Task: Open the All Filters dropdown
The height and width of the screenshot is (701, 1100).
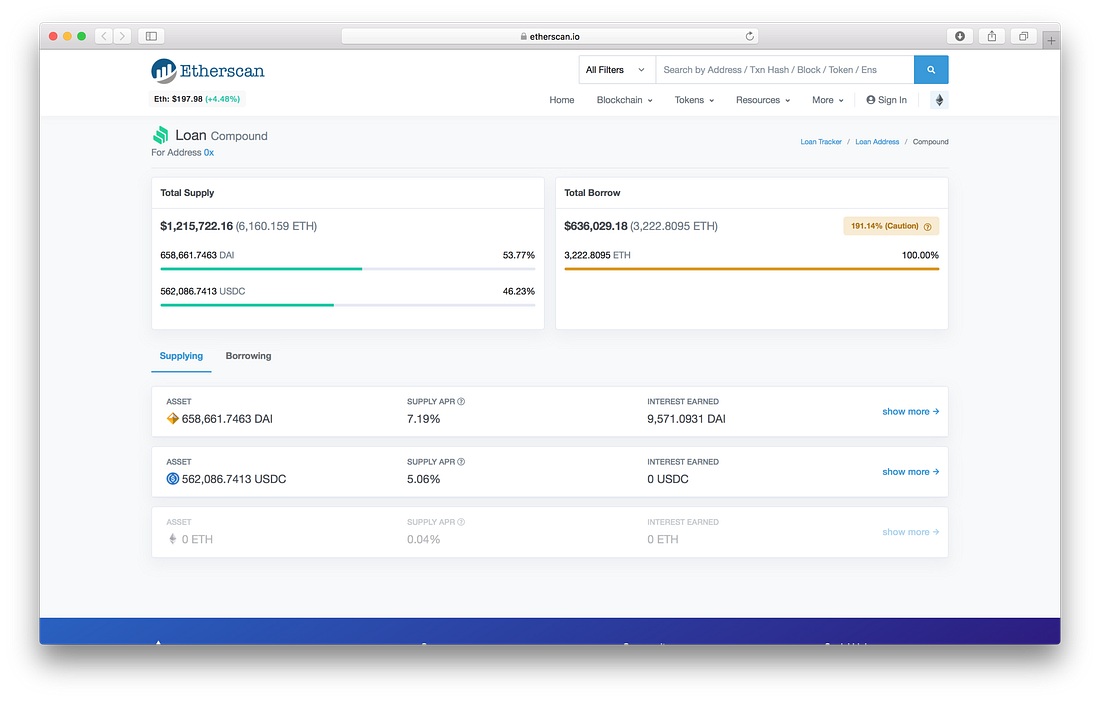Action: (617, 69)
